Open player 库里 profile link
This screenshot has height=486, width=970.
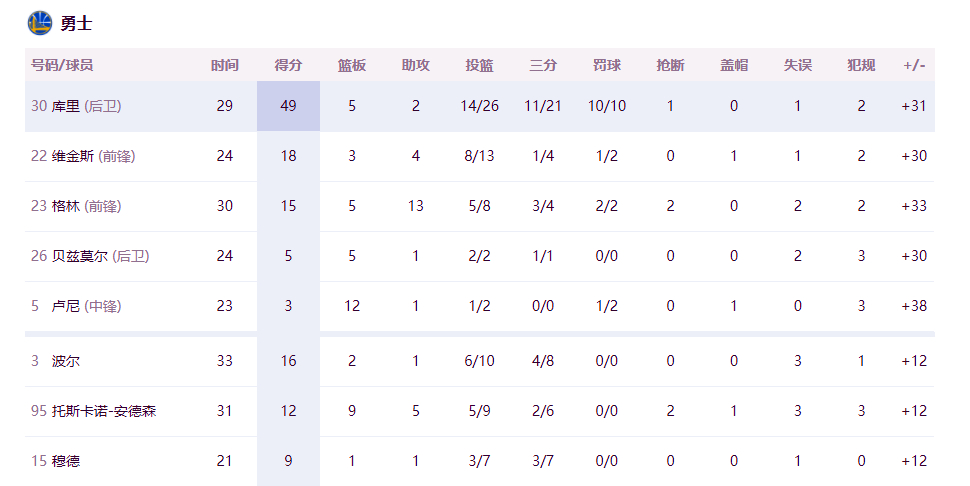[66, 106]
